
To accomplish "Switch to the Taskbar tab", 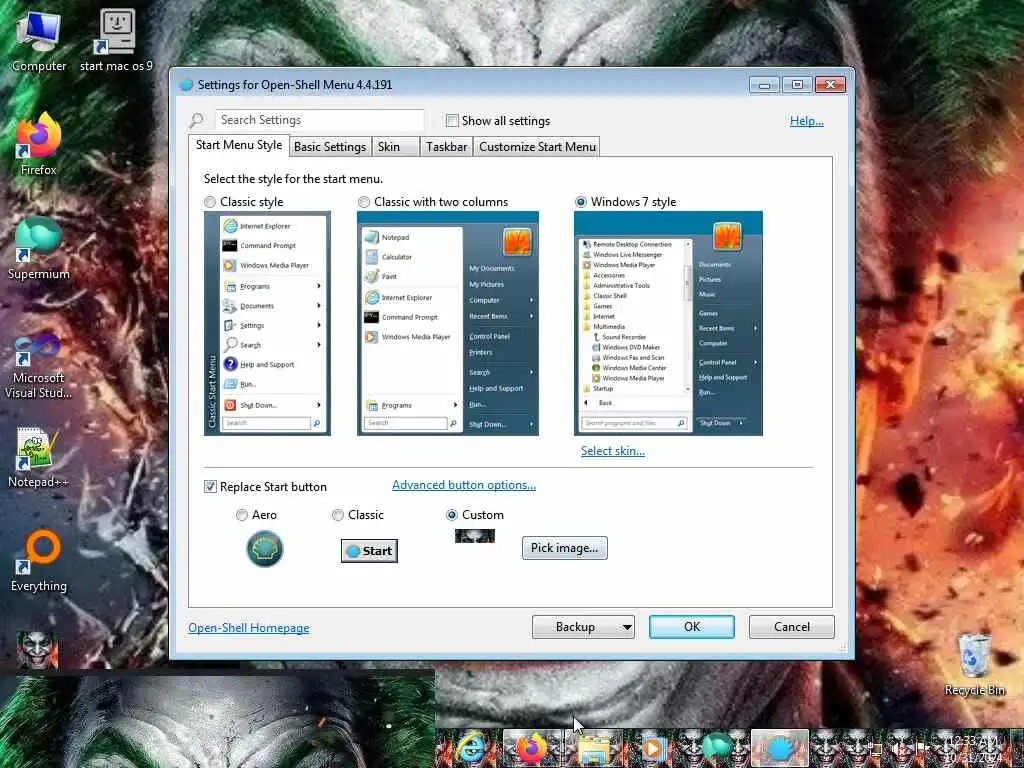I will tap(447, 147).
